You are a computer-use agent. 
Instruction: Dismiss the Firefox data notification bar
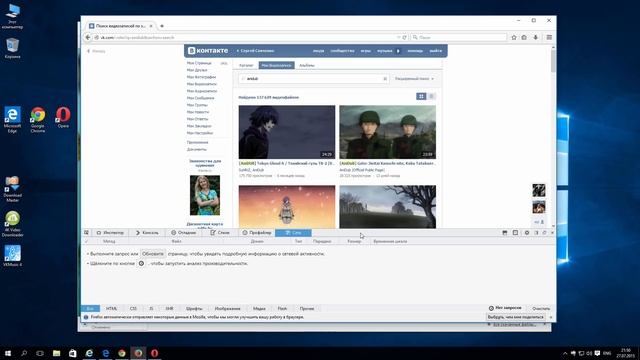551,317
